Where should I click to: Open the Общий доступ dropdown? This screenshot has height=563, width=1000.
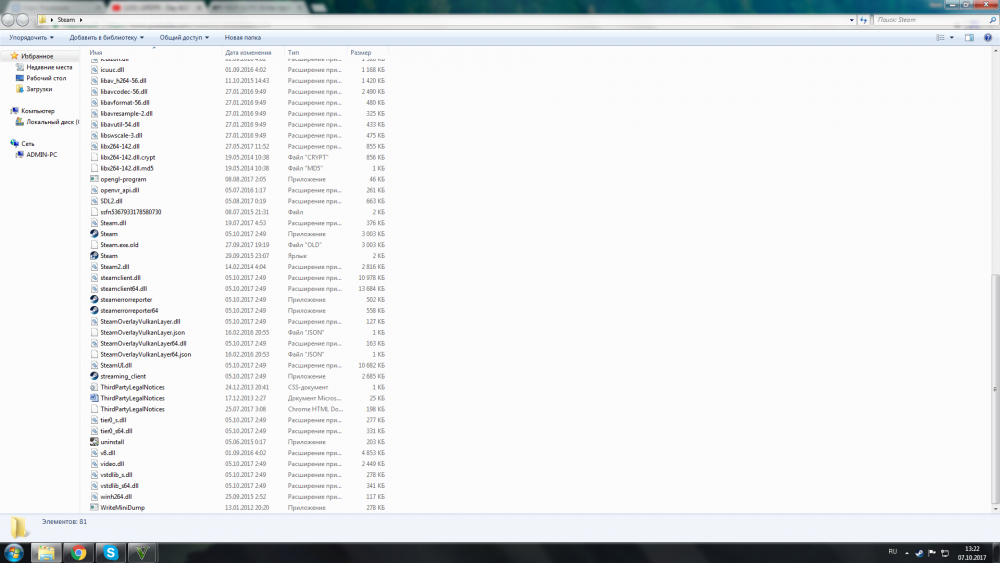pyautogui.click(x=184, y=38)
